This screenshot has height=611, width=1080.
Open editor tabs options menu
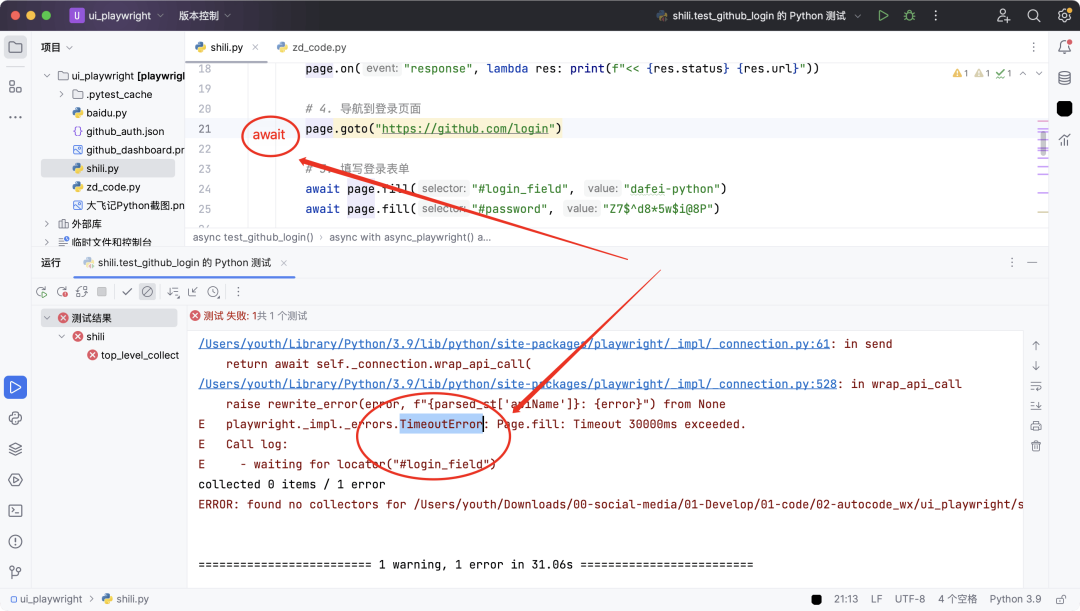click(1033, 47)
